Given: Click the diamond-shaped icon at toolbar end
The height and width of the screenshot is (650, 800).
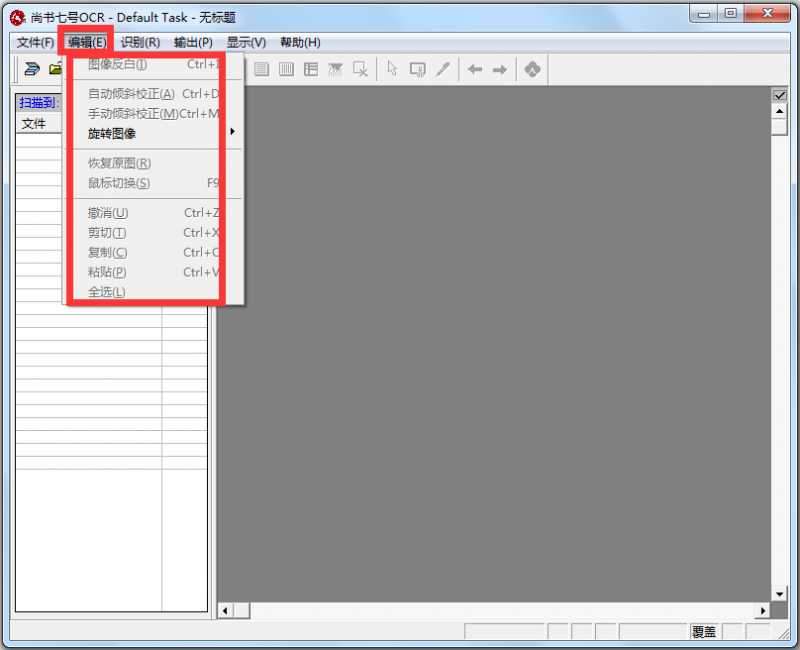Looking at the screenshot, I should [x=532, y=69].
